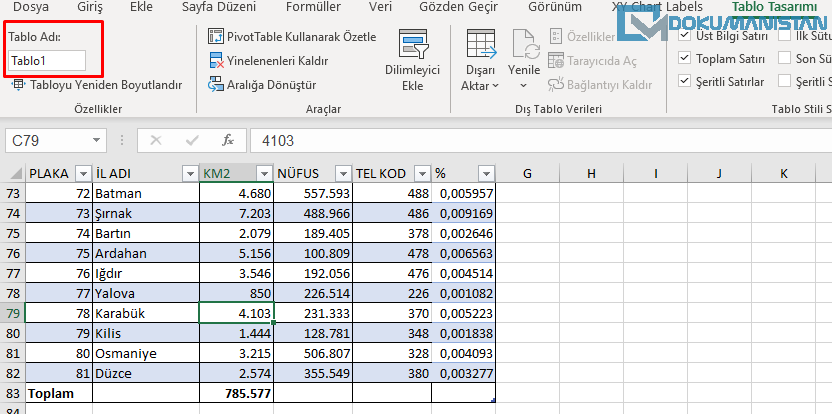The width and height of the screenshot is (832, 414).
Task: Enable the İlk Sütun checkbox
Action: pyautogui.click(x=784, y=36)
